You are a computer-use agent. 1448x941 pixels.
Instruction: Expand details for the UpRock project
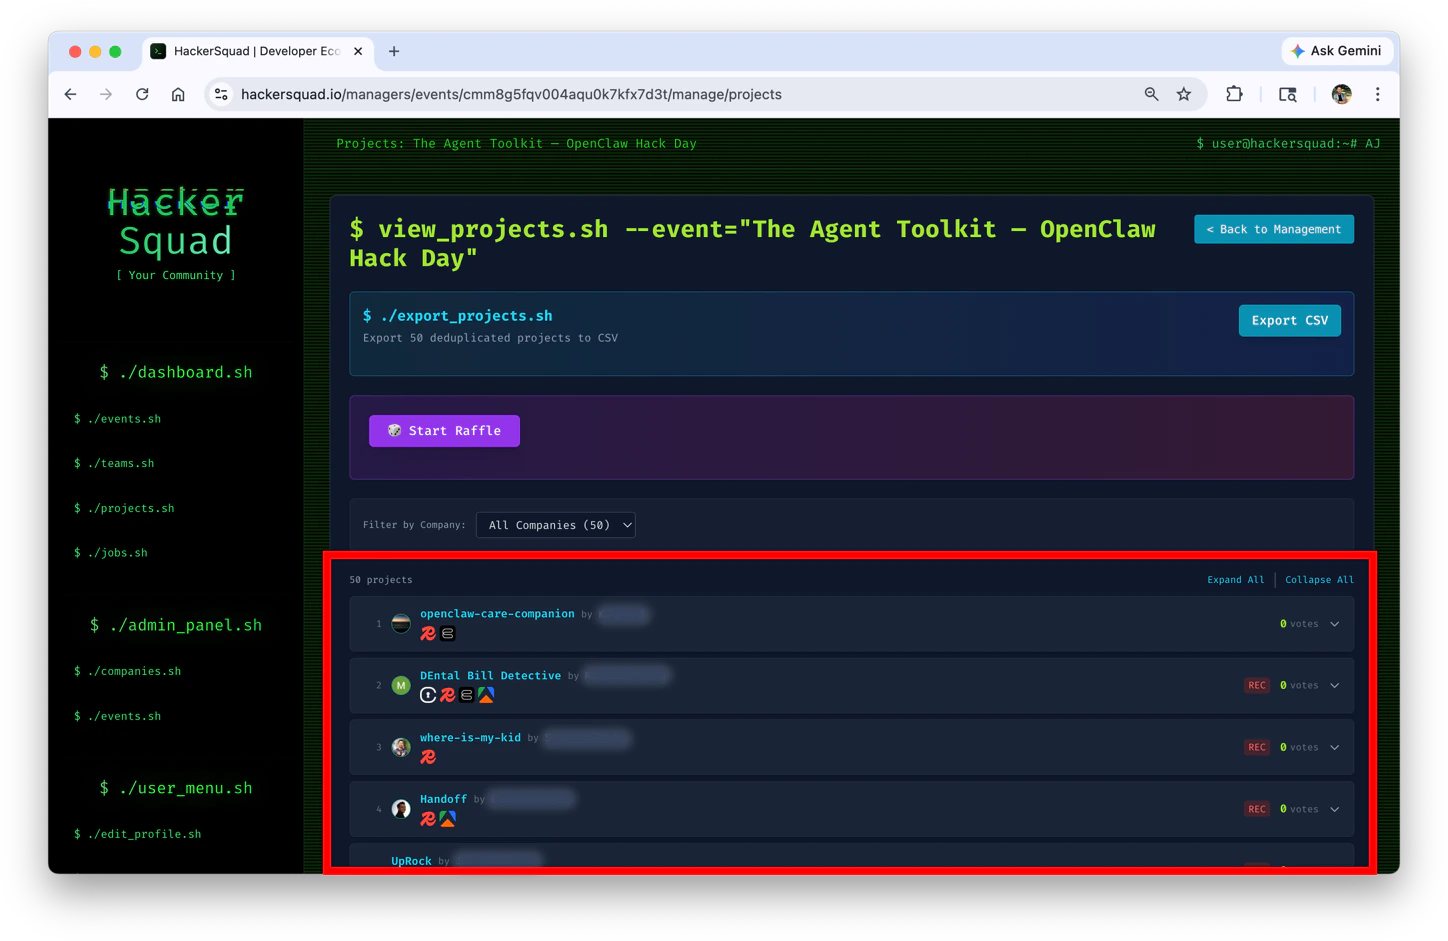click(x=1335, y=870)
